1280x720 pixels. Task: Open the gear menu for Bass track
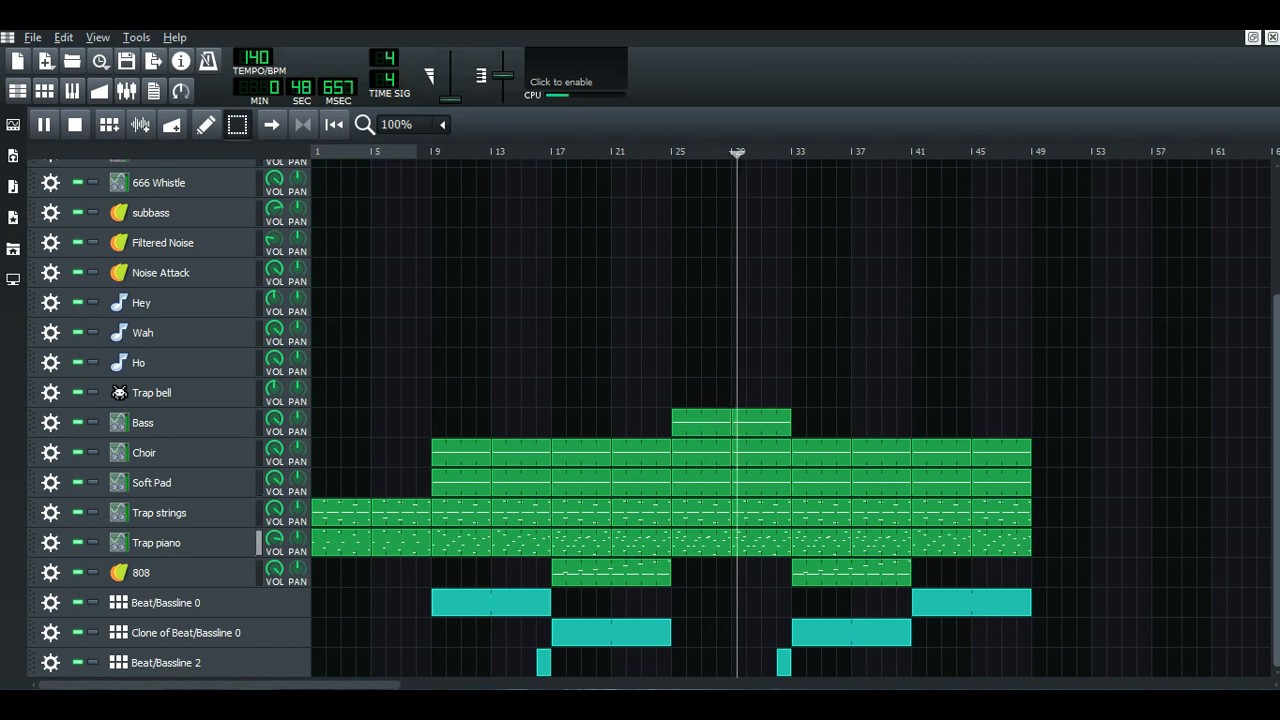pos(50,423)
